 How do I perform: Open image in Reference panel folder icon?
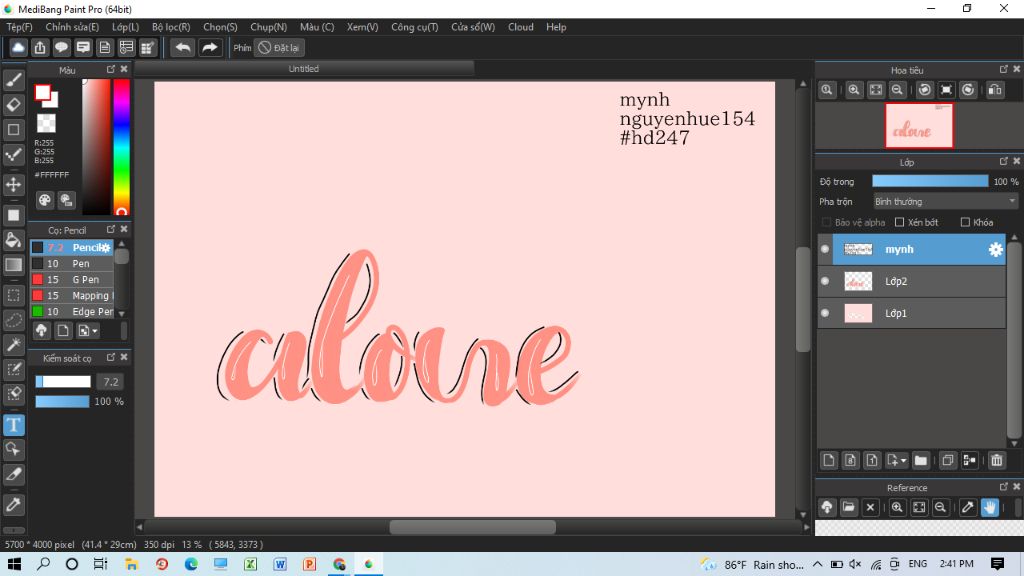[848, 507]
